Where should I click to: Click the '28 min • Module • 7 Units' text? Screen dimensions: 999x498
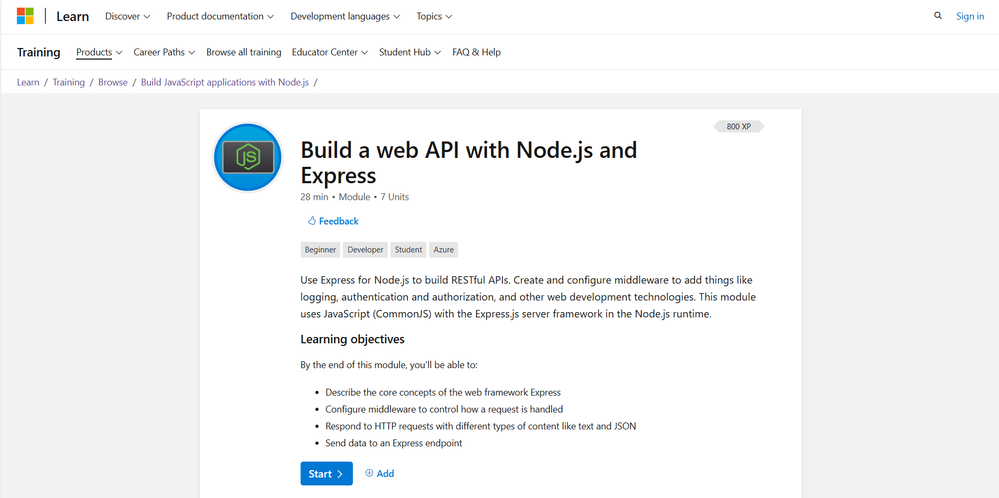pos(355,197)
